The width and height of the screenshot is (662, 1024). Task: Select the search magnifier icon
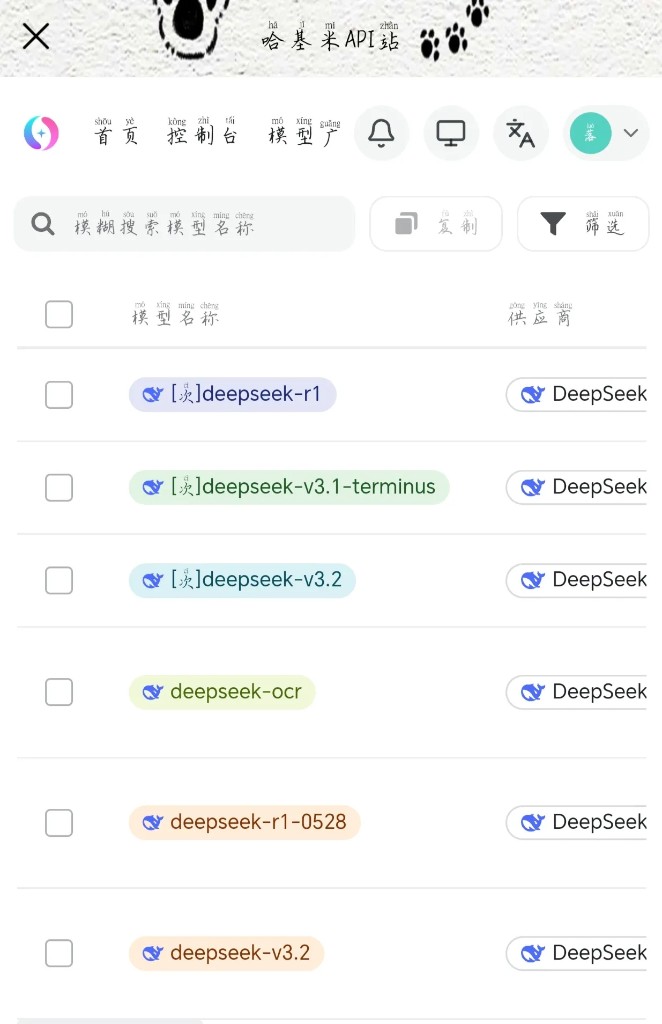tap(42, 223)
